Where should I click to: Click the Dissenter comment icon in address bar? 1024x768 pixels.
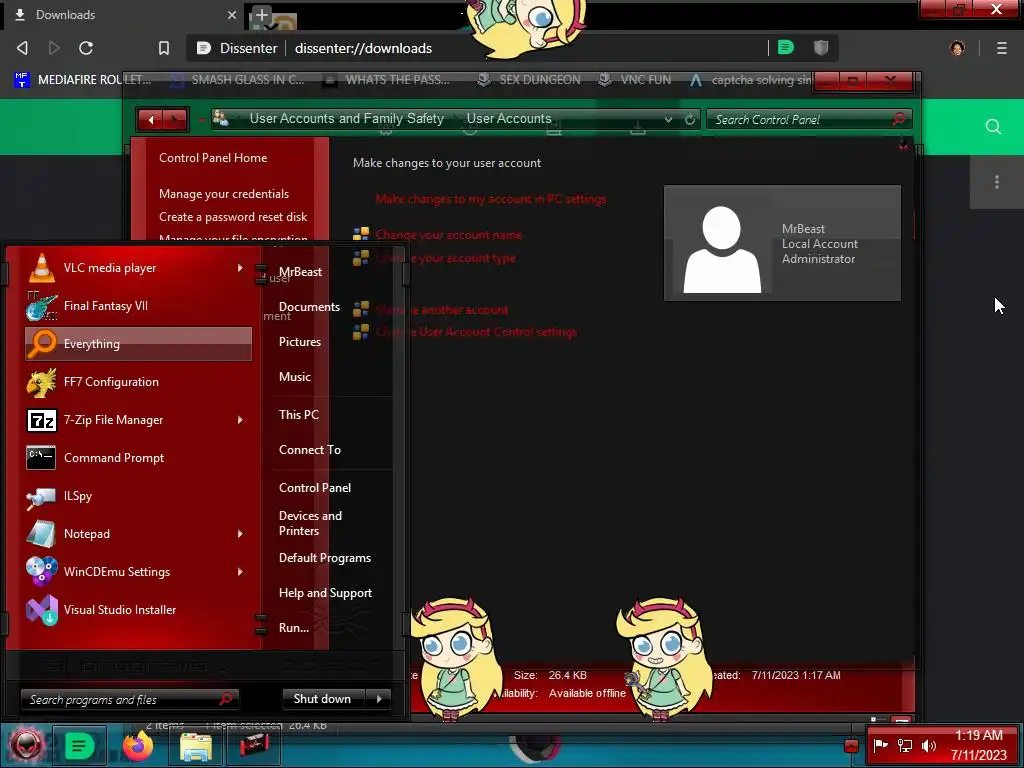click(x=786, y=48)
